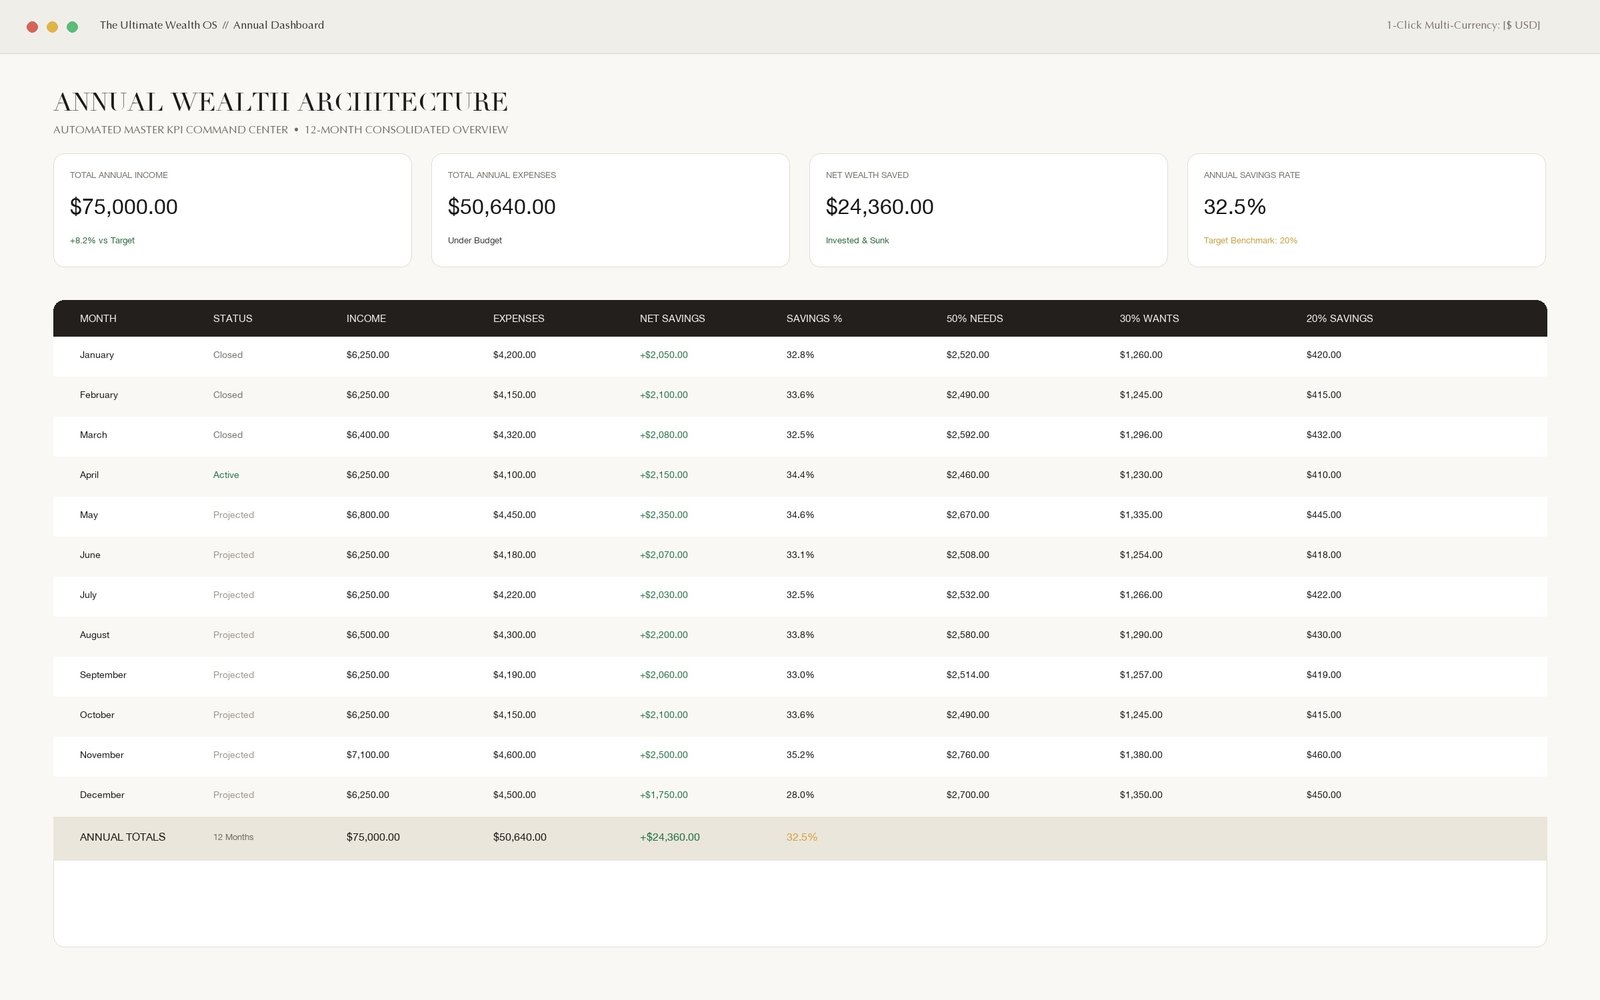
Task: Click the total net savings +$24,360.00
Action: point(670,837)
